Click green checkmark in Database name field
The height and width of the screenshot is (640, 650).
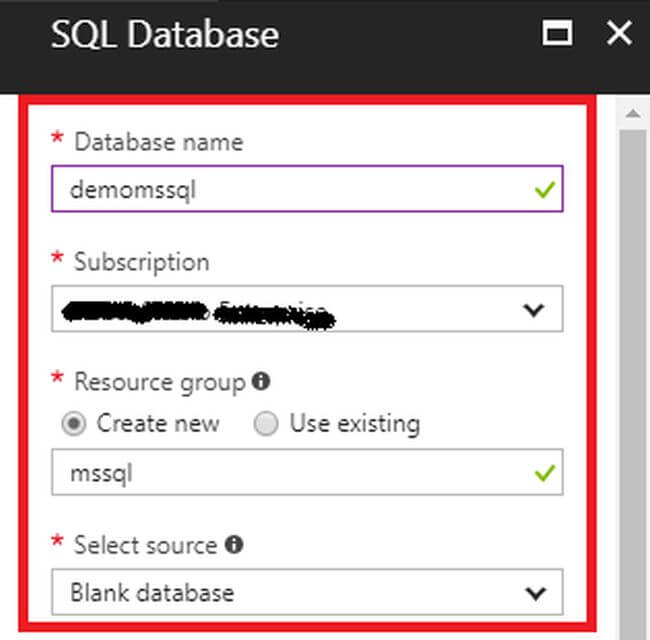coord(544,189)
